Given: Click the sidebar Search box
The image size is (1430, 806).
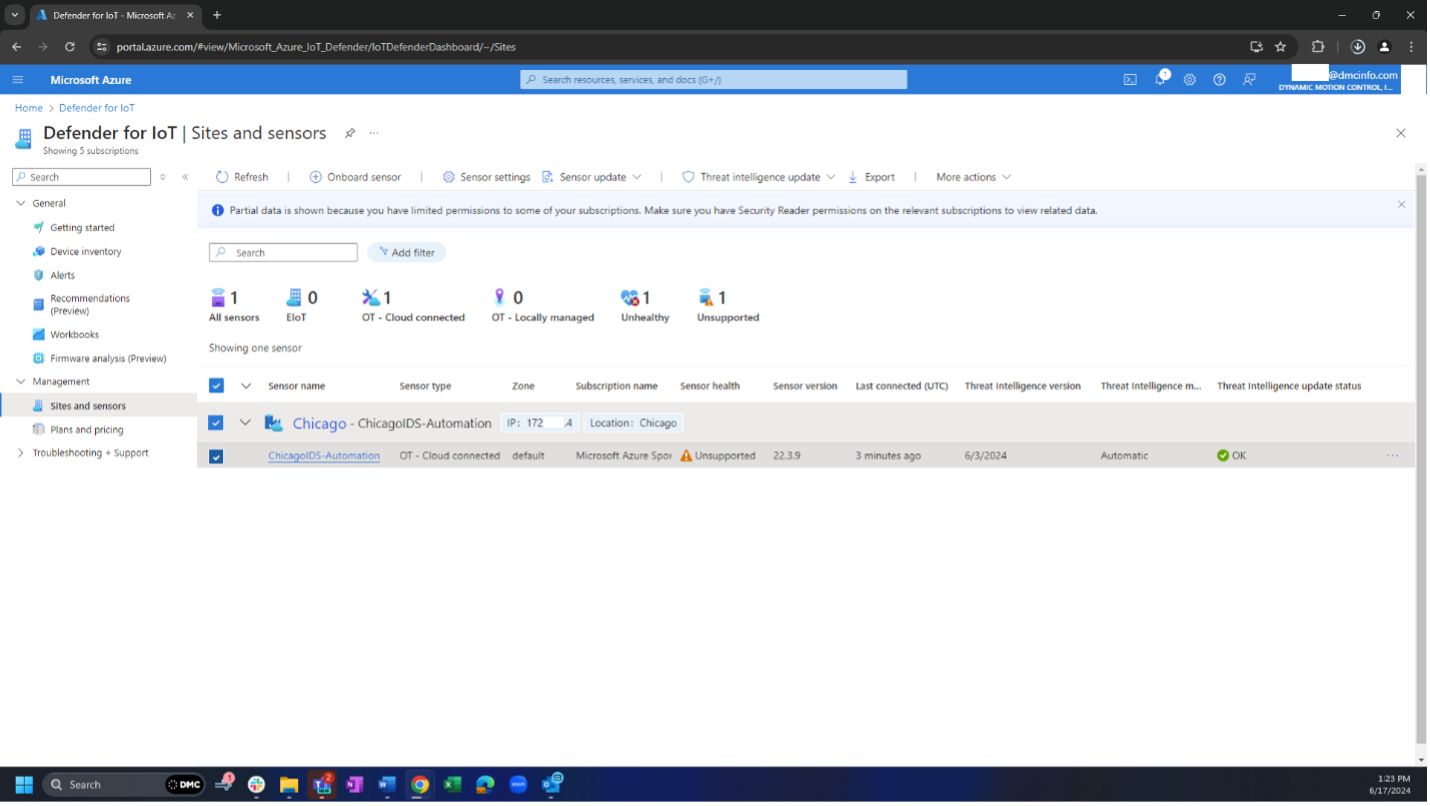Looking at the screenshot, I should pyautogui.click(x=81, y=177).
